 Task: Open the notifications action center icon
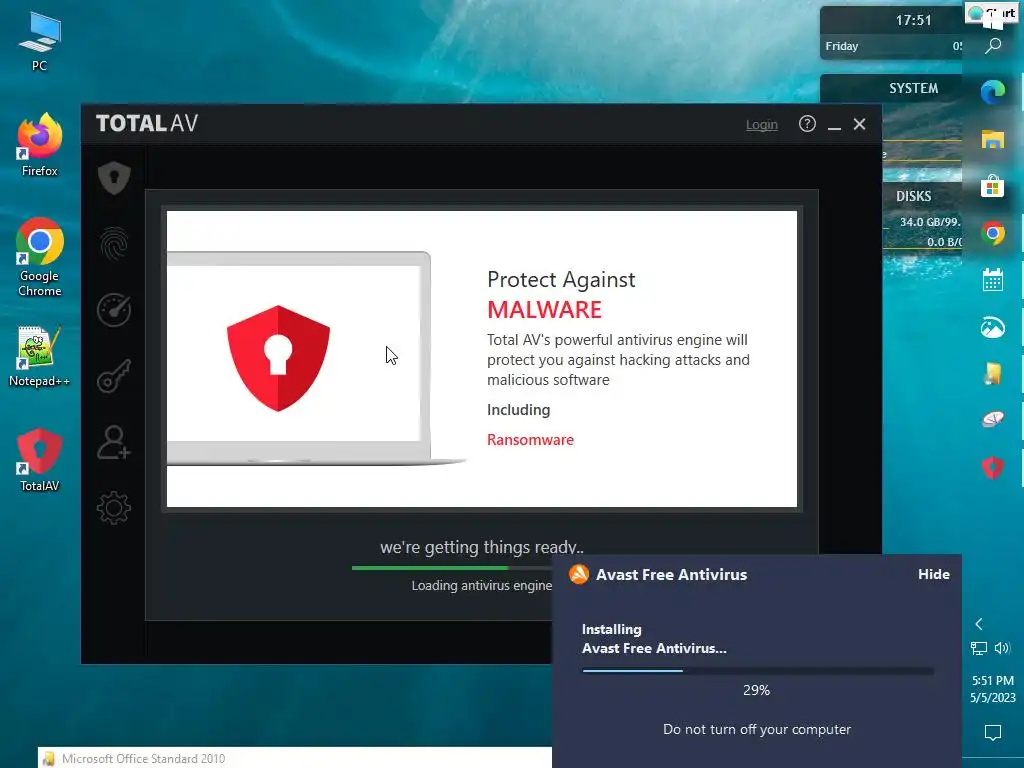click(x=993, y=733)
